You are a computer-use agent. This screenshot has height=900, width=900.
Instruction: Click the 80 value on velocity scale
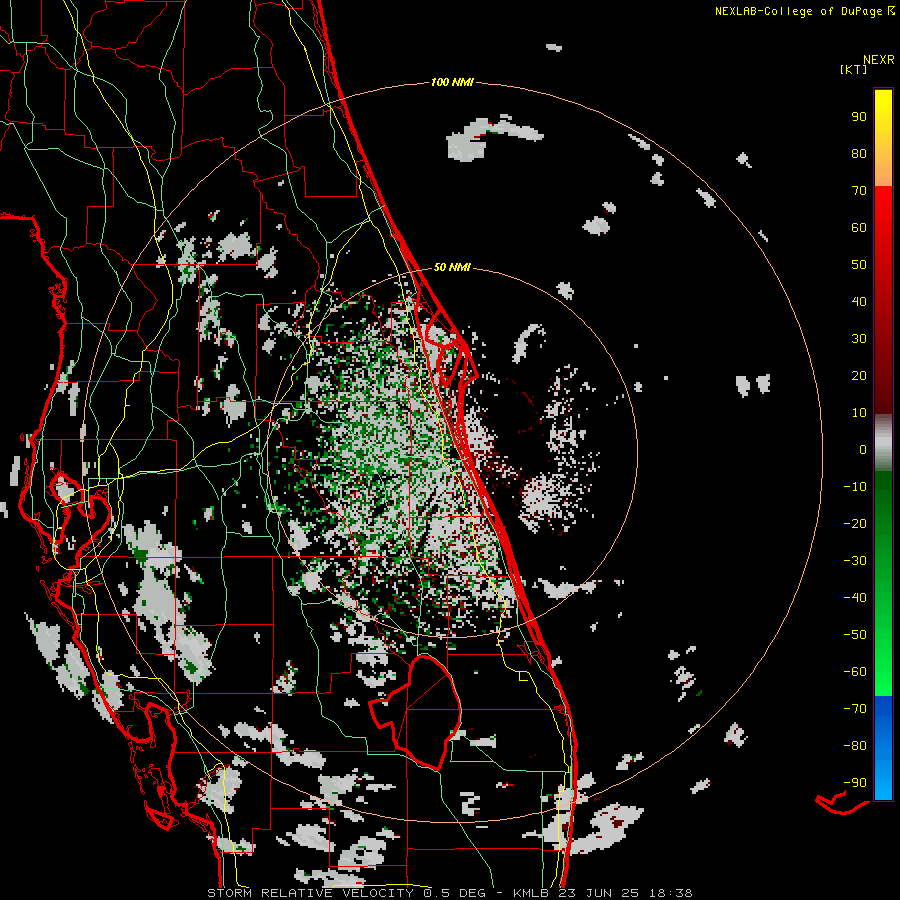coord(859,154)
